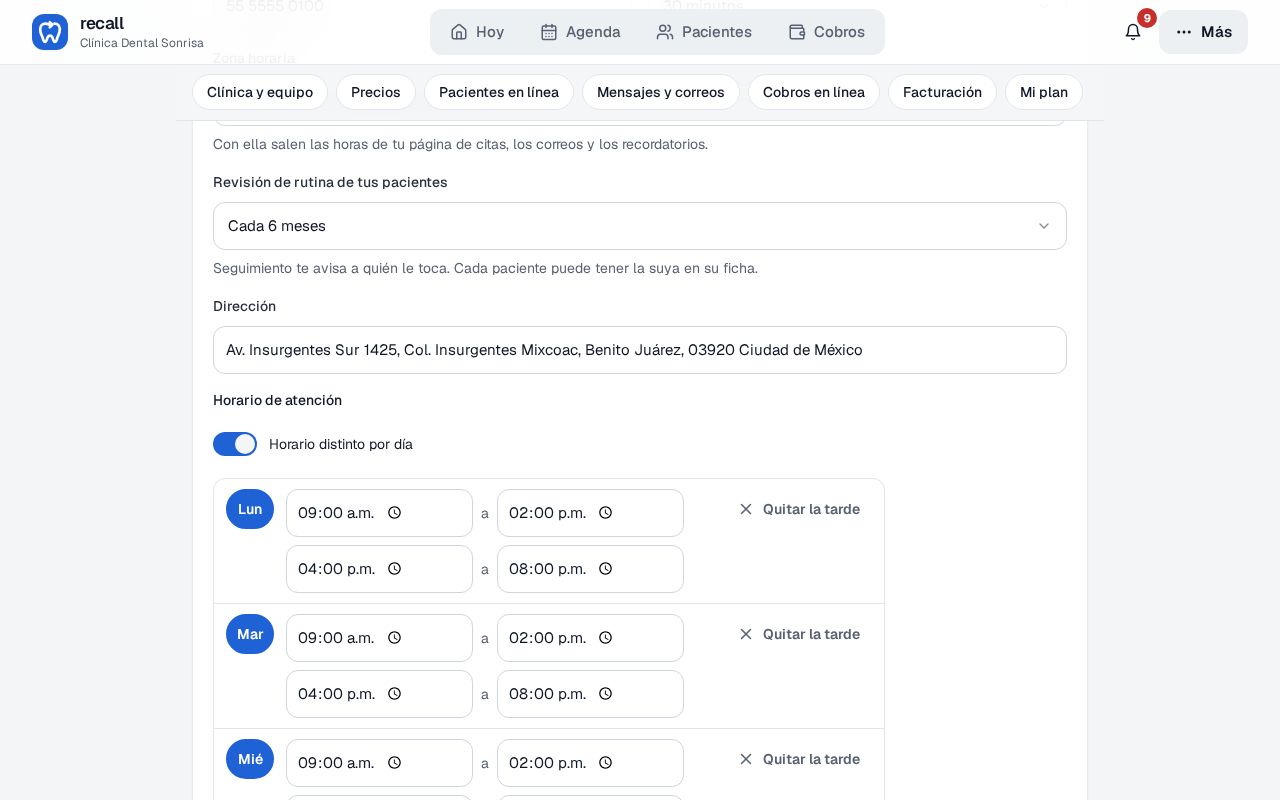Image resolution: width=1280 pixels, height=800 pixels.
Task: Click Mié morning start time 09:00 a.m.
Action: pos(379,763)
